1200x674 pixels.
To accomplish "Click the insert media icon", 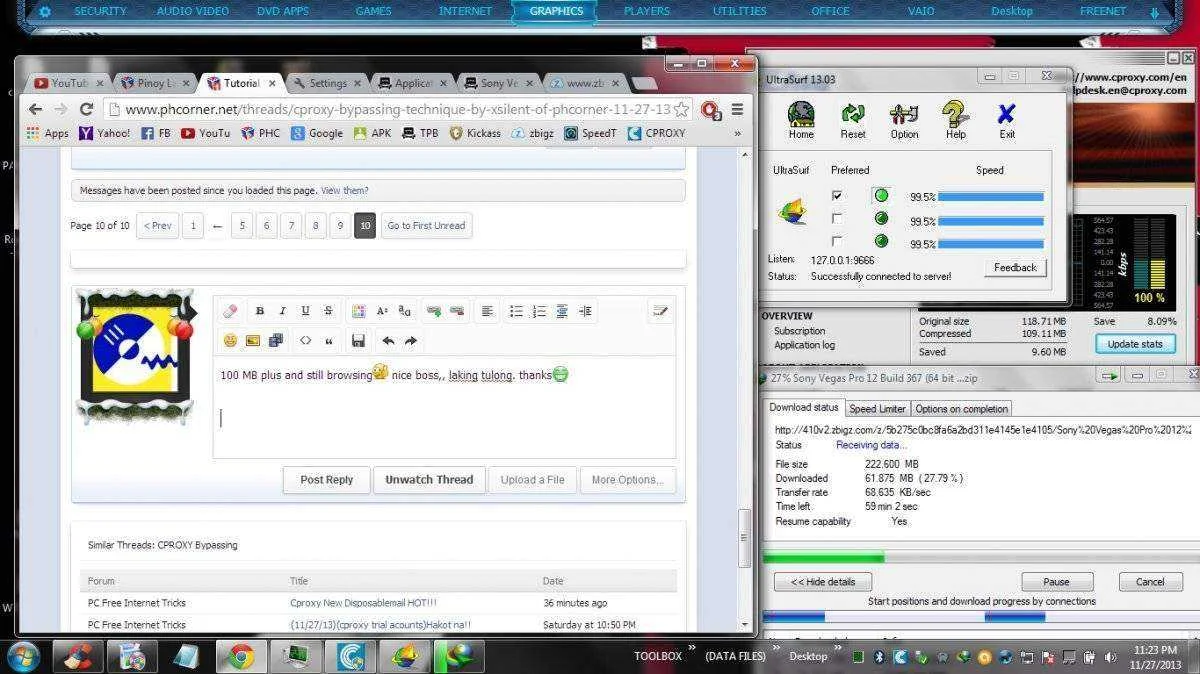I will (276, 340).
